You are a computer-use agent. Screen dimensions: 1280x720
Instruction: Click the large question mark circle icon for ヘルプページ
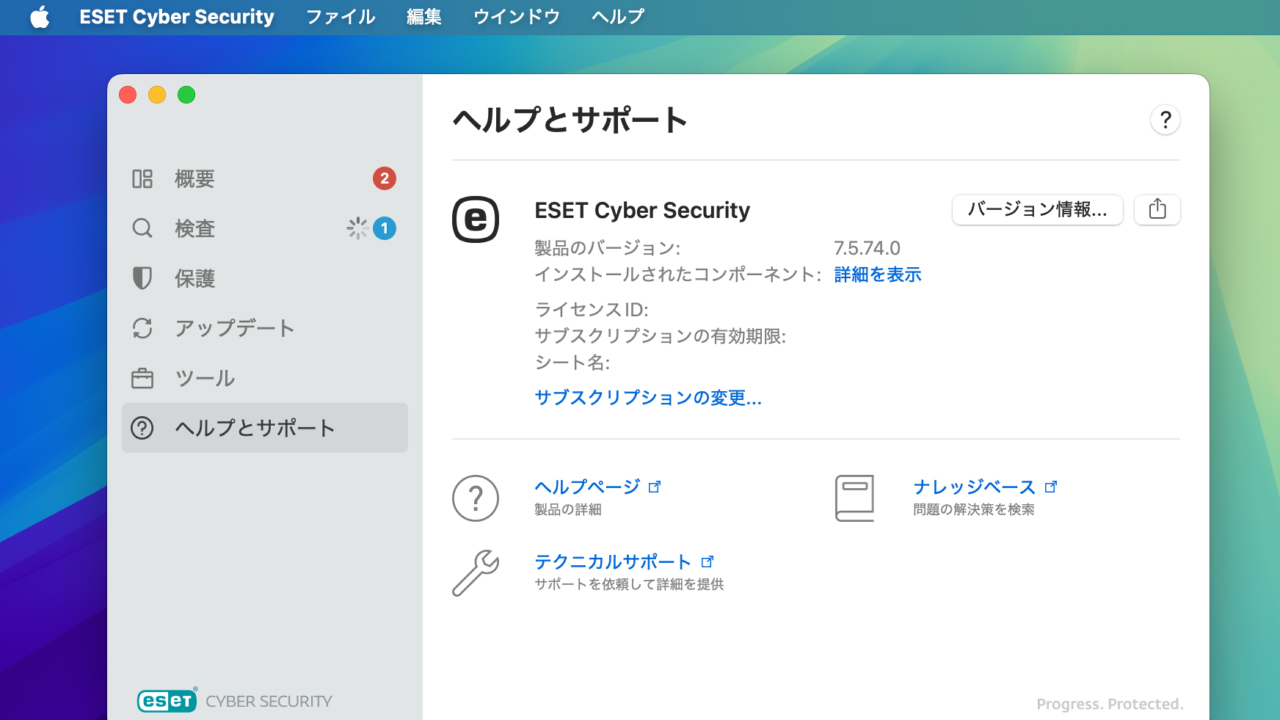coord(476,498)
